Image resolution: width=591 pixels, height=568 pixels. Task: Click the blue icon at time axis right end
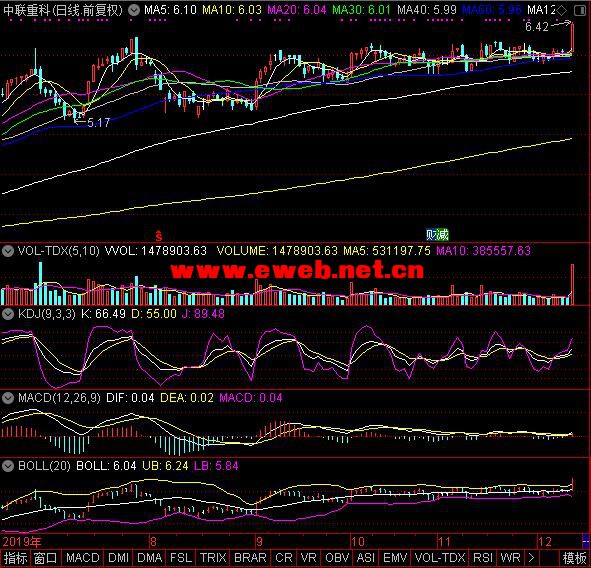[x=586, y=541]
